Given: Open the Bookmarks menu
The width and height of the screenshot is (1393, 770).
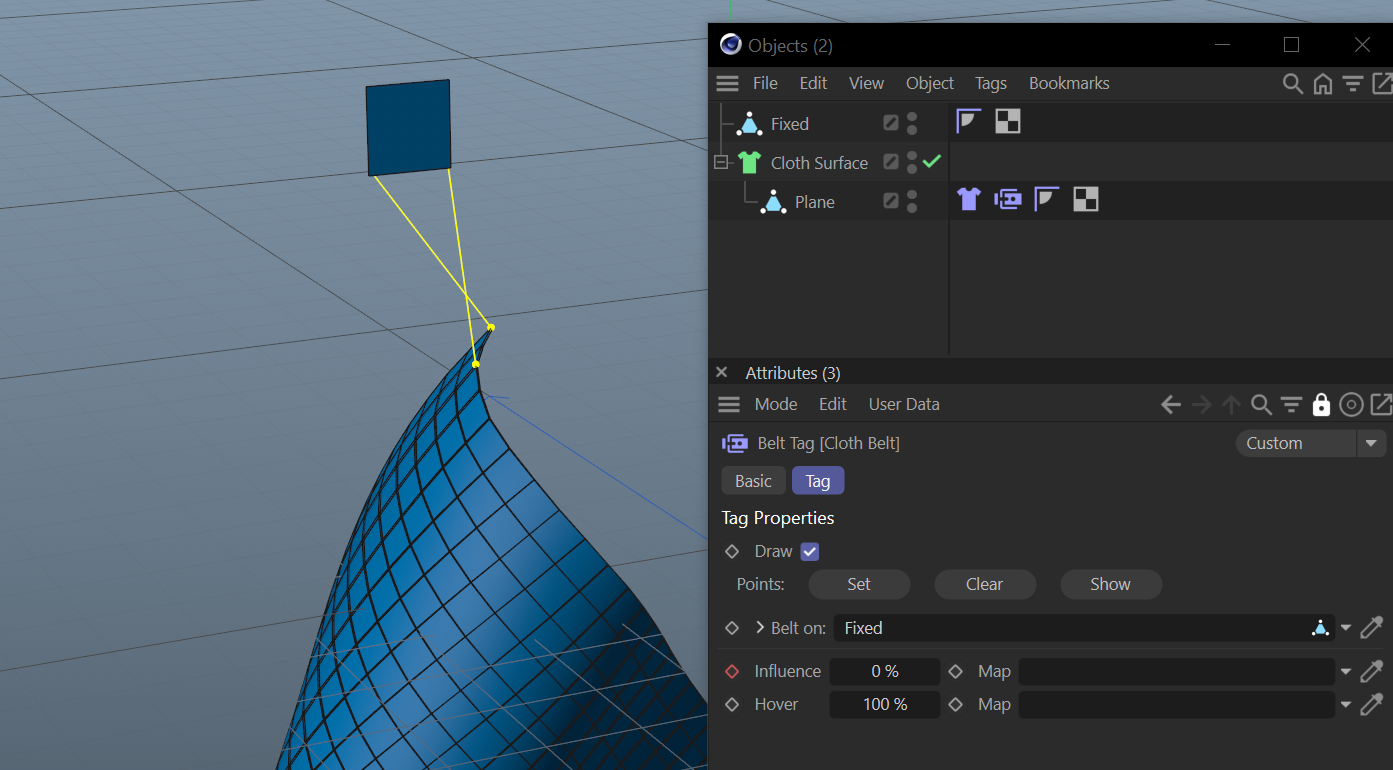Looking at the screenshot, I should point(1069,83).
